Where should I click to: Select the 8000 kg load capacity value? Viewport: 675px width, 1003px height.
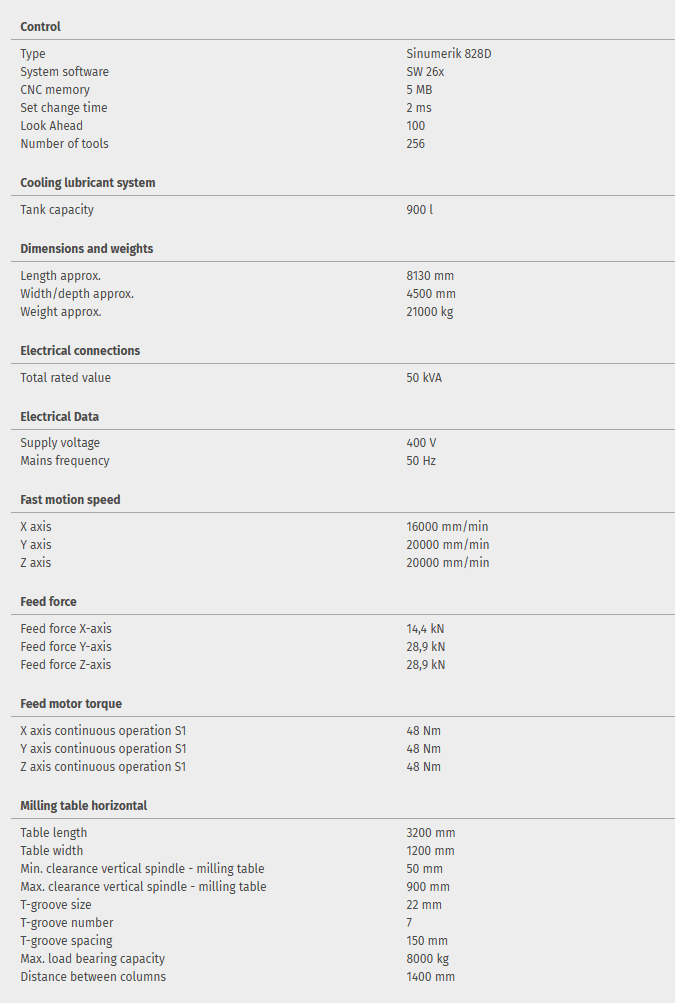pyautogui.click(x=427, y=959)
